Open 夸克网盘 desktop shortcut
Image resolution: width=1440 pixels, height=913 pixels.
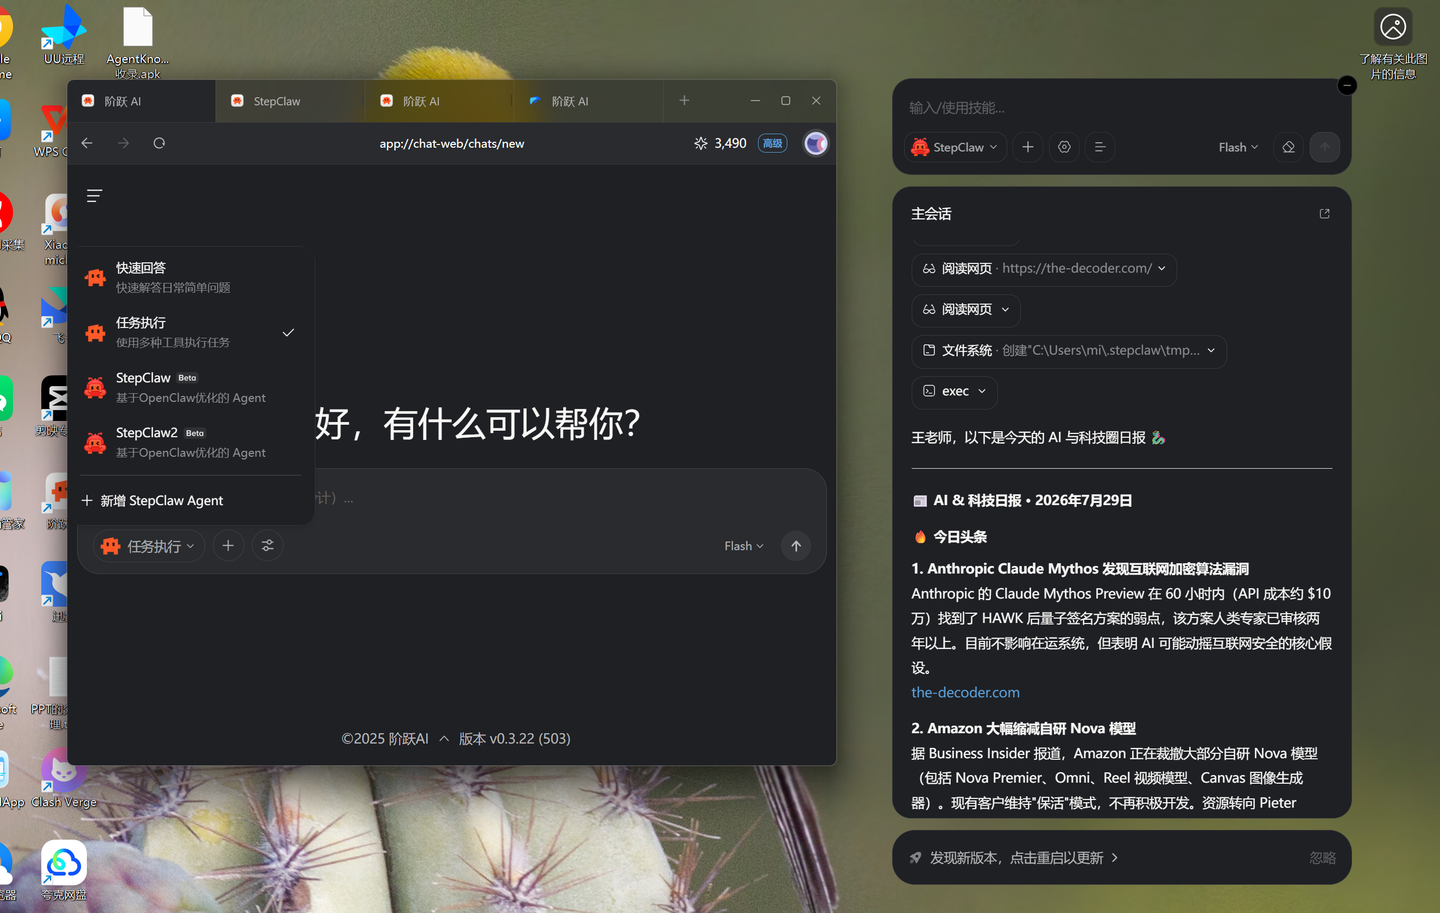pyautogui.click(x=63, y=870)
